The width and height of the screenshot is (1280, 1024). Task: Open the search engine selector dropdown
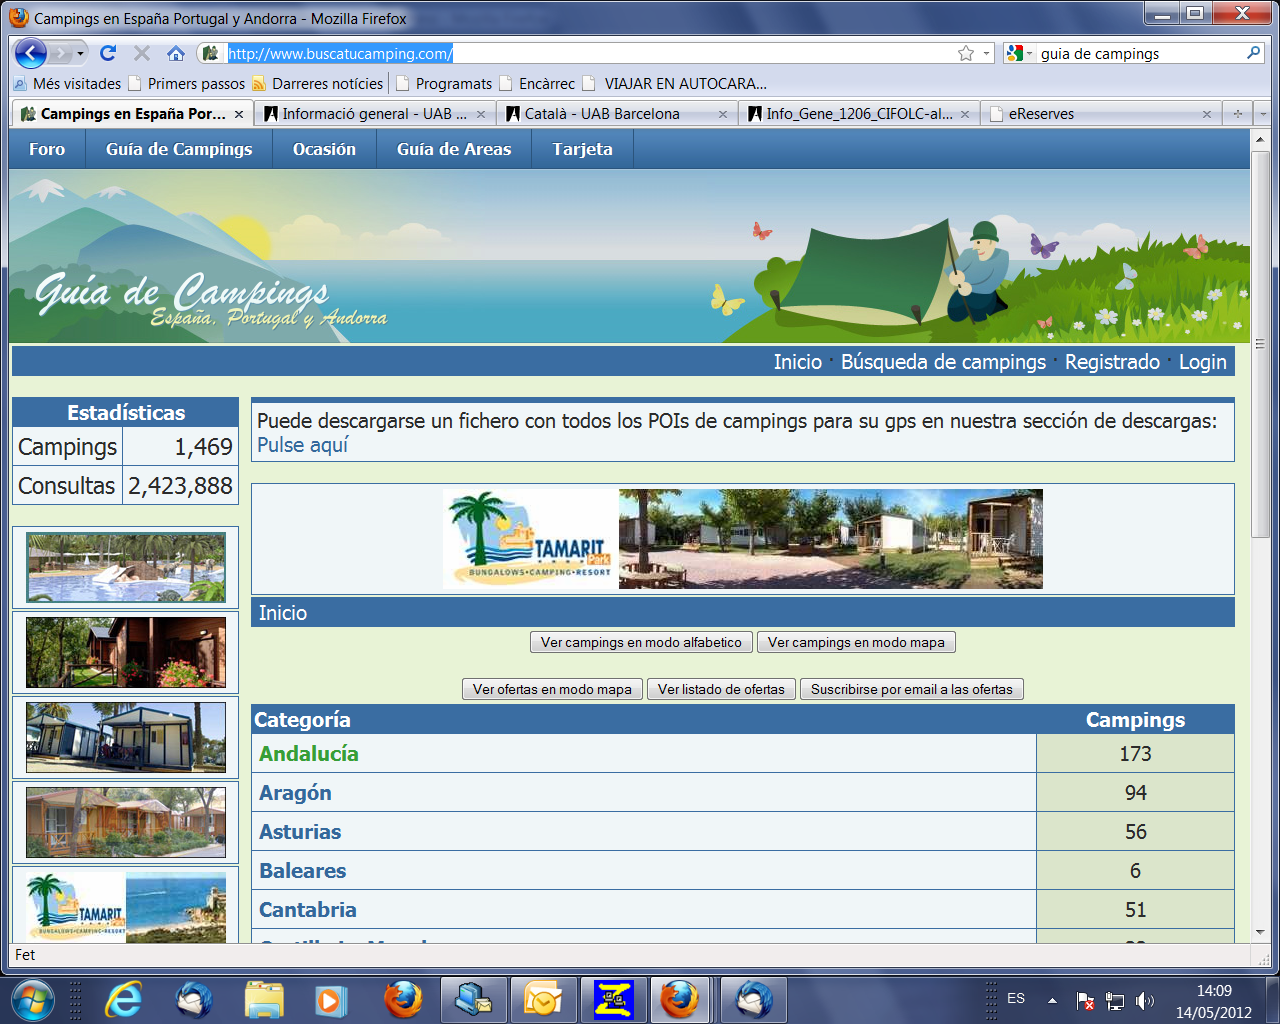click(1020, 54)
